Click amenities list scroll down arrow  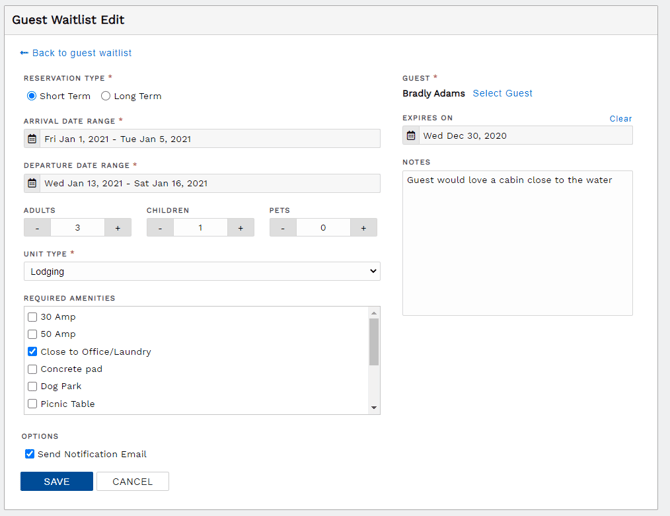374,408
